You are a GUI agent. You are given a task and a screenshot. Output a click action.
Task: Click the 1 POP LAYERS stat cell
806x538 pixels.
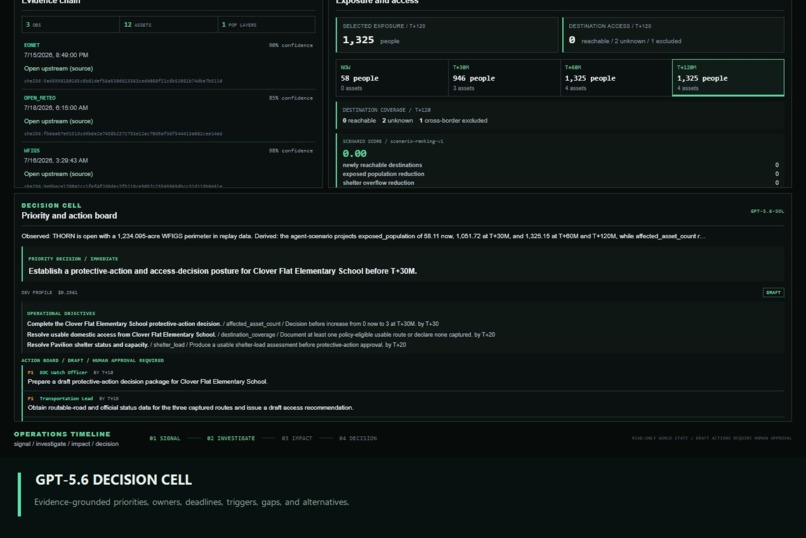[x=266, y=25]
